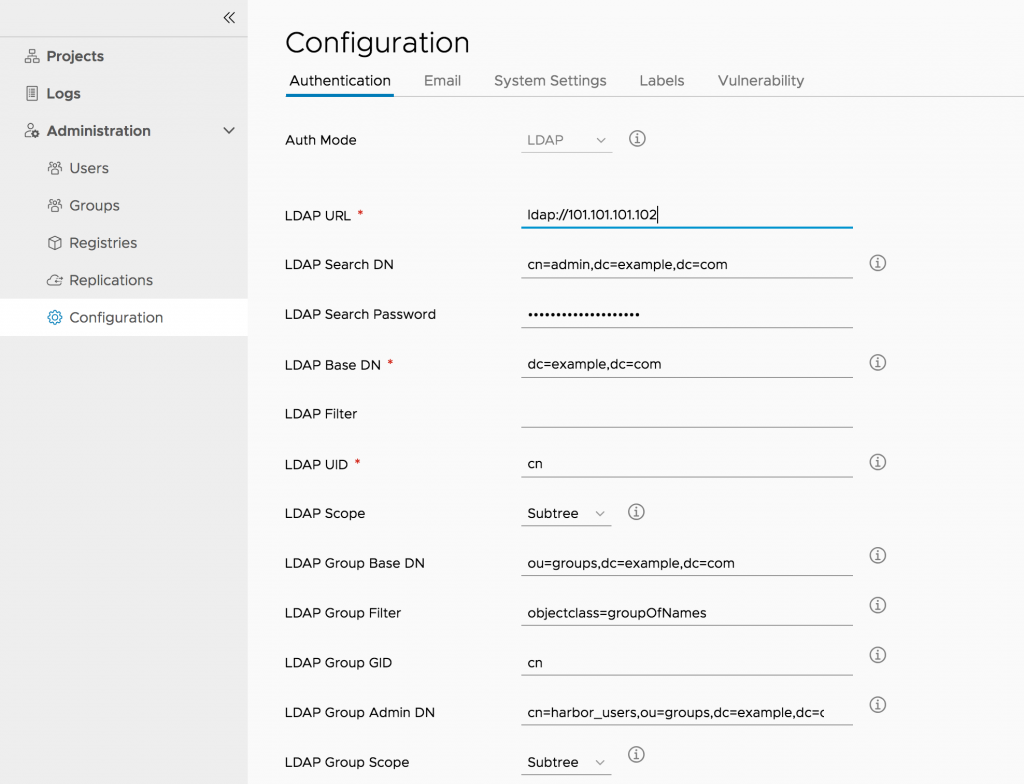Switch to the Authentication tab
Viewport: 1024px width, 784px height.
click(x=340, y=81)
